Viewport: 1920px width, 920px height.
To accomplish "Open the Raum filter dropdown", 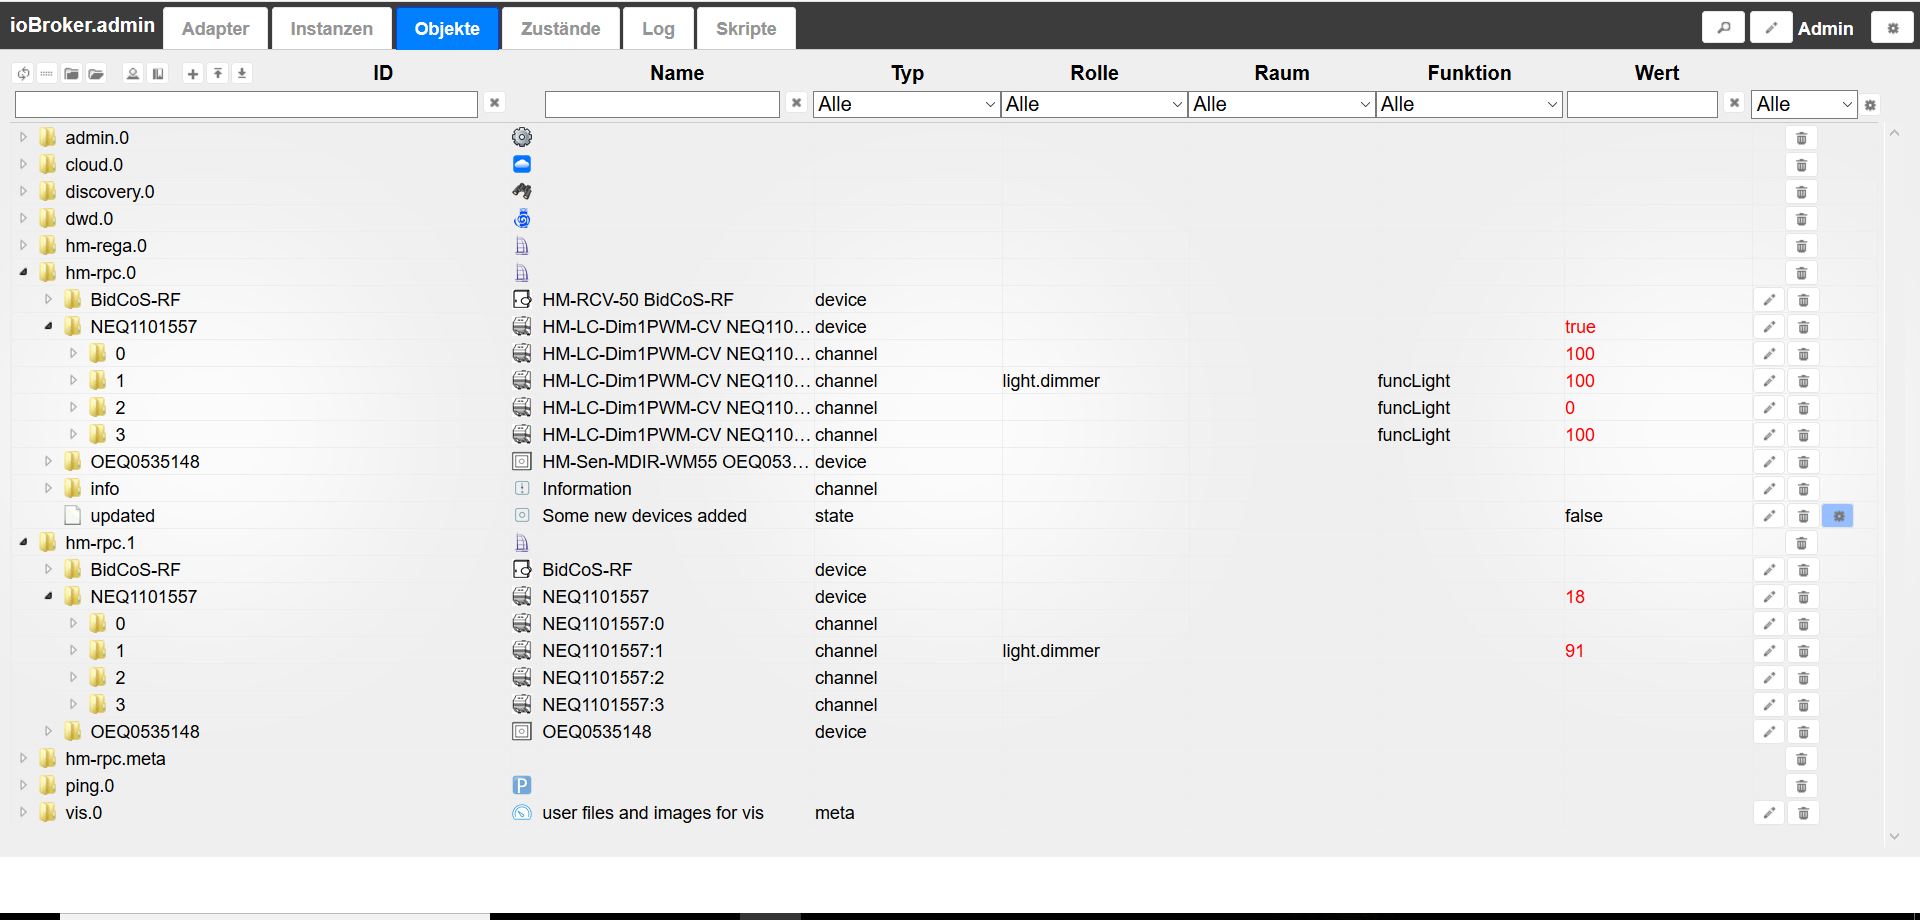I will [x=1281, y=104].
